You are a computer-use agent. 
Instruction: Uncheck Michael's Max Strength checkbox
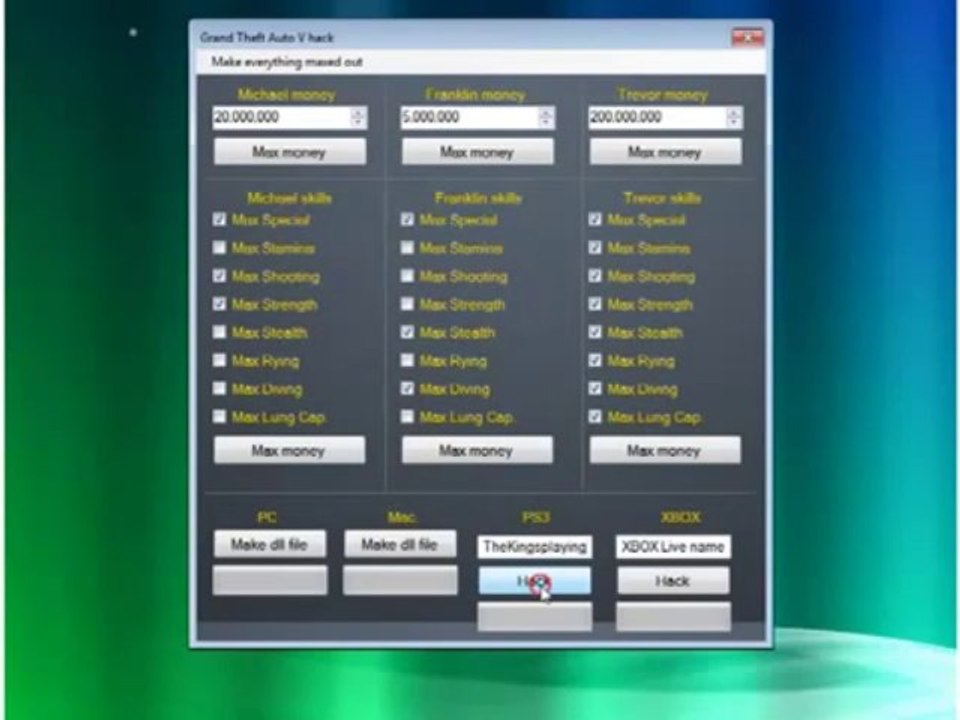[219, 304]
